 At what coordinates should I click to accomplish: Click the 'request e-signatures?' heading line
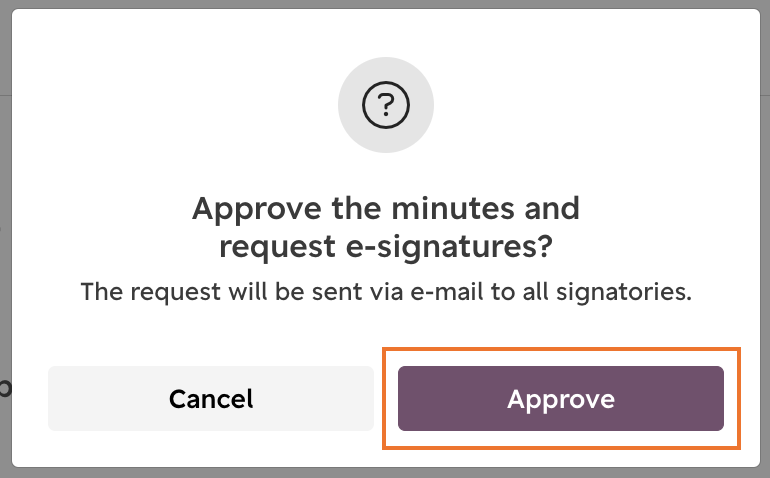[x=386, y=246]
